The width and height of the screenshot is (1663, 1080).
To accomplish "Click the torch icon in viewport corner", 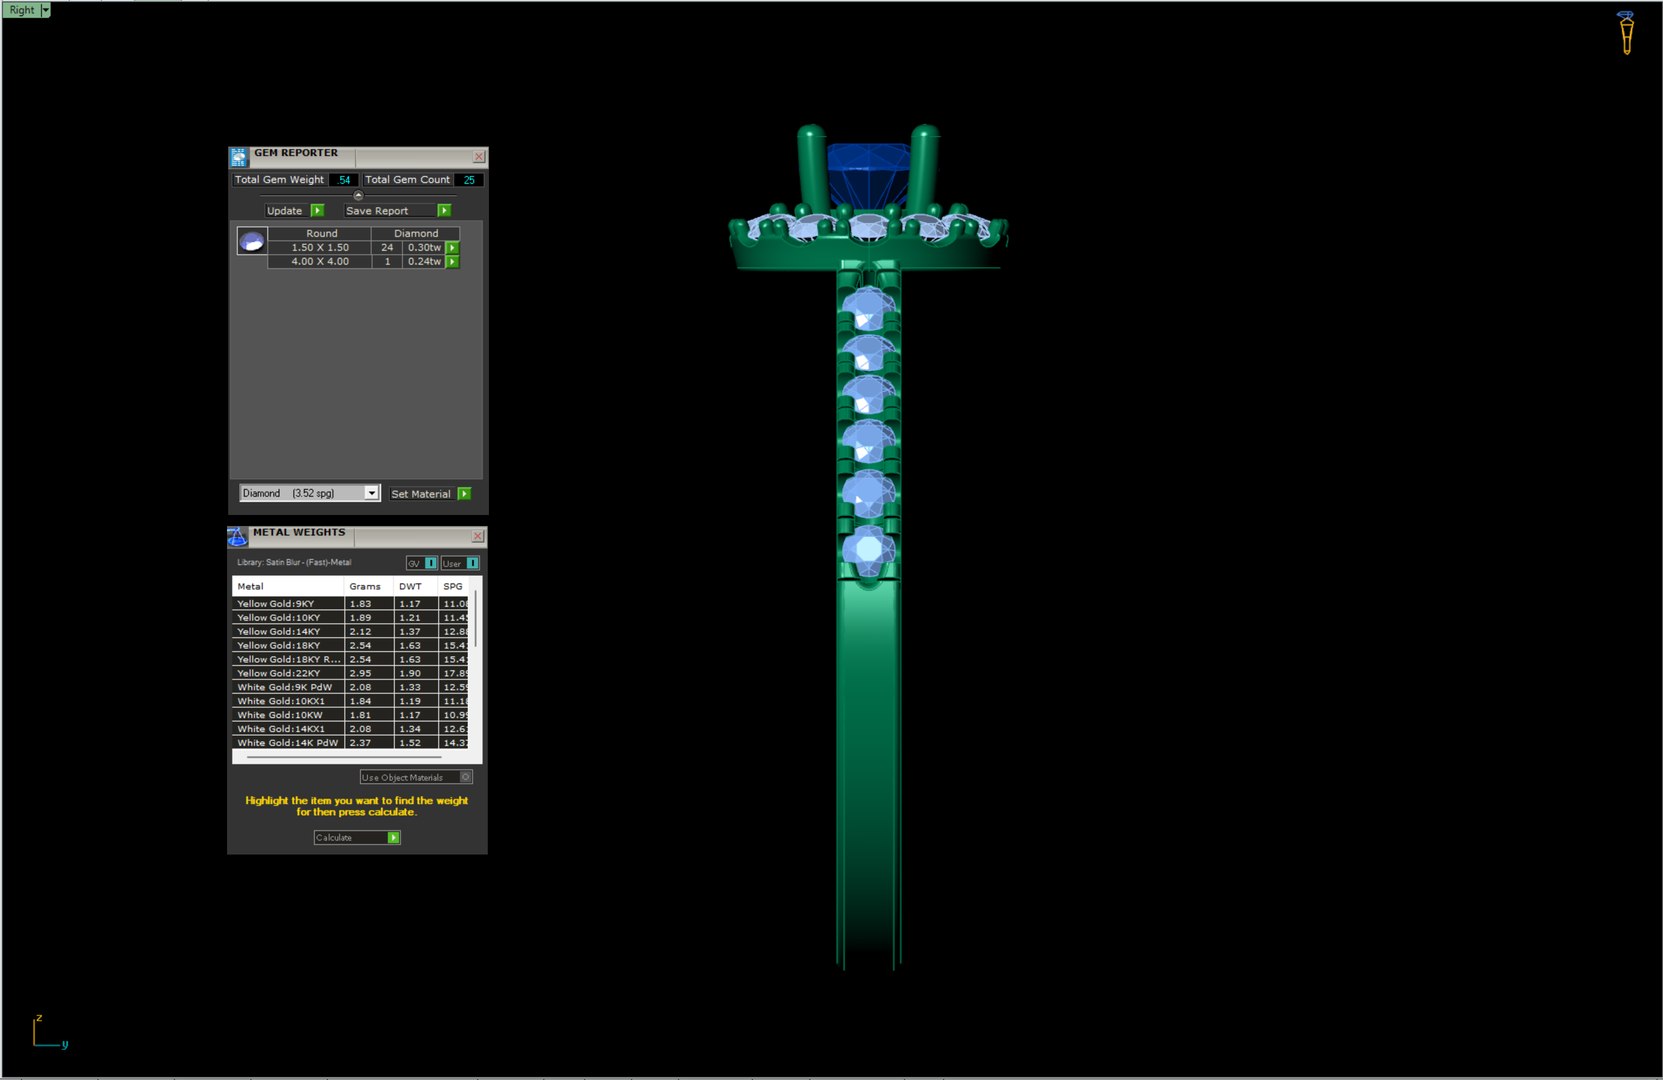I will [x=1626, y=32].
